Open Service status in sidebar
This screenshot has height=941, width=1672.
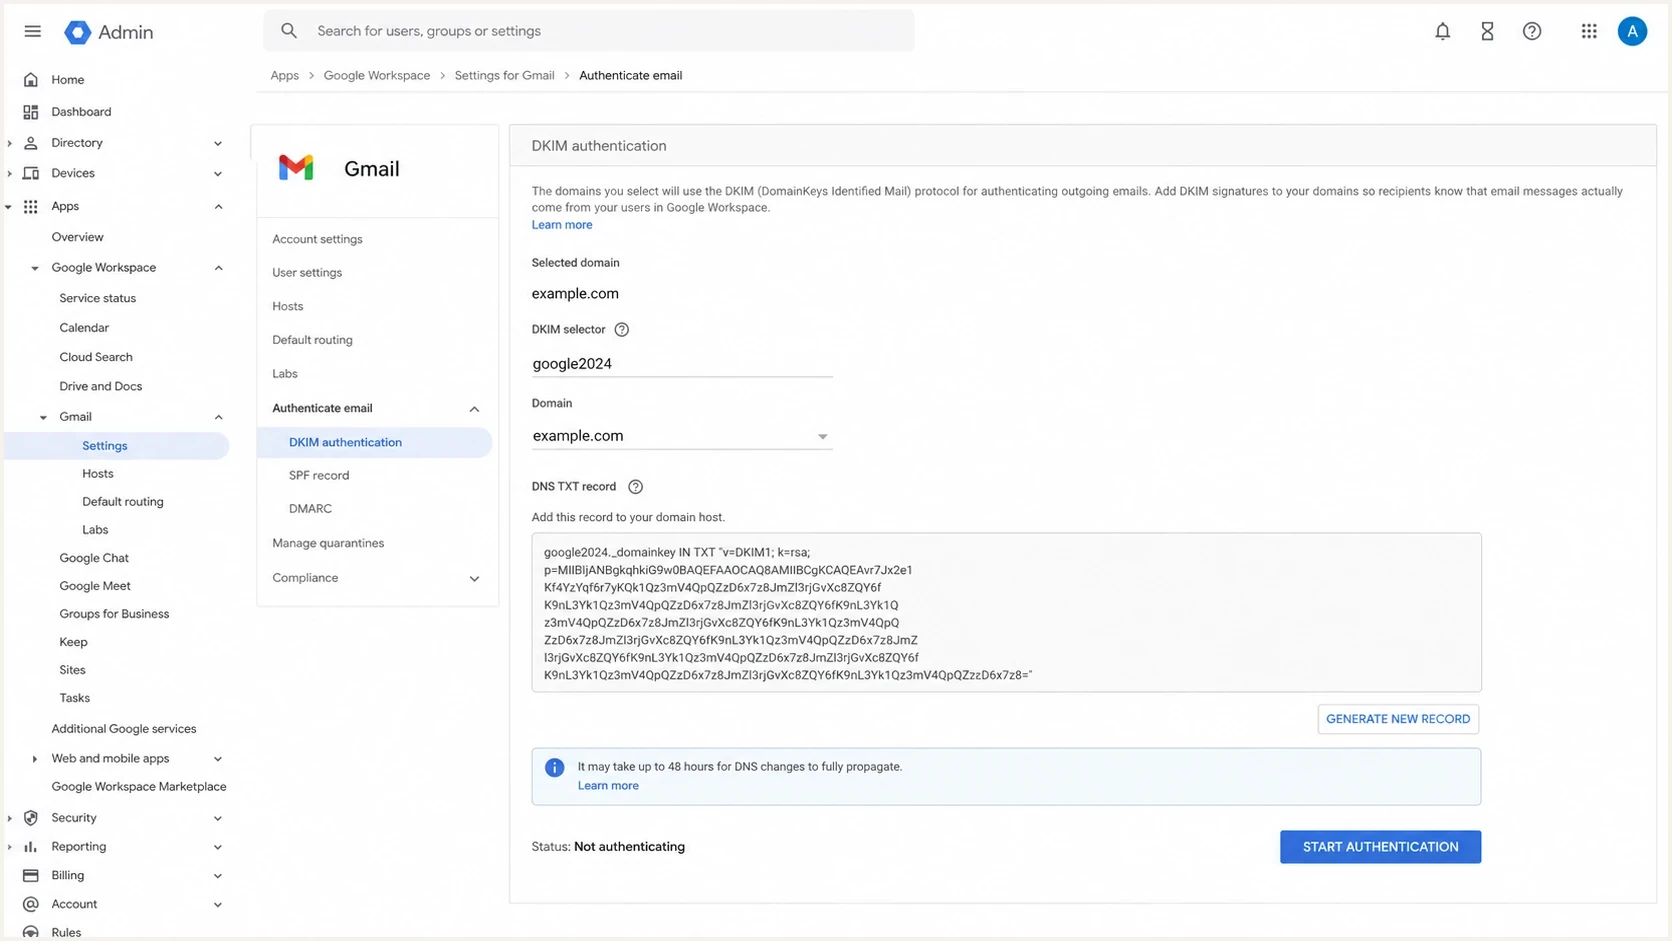98,298
